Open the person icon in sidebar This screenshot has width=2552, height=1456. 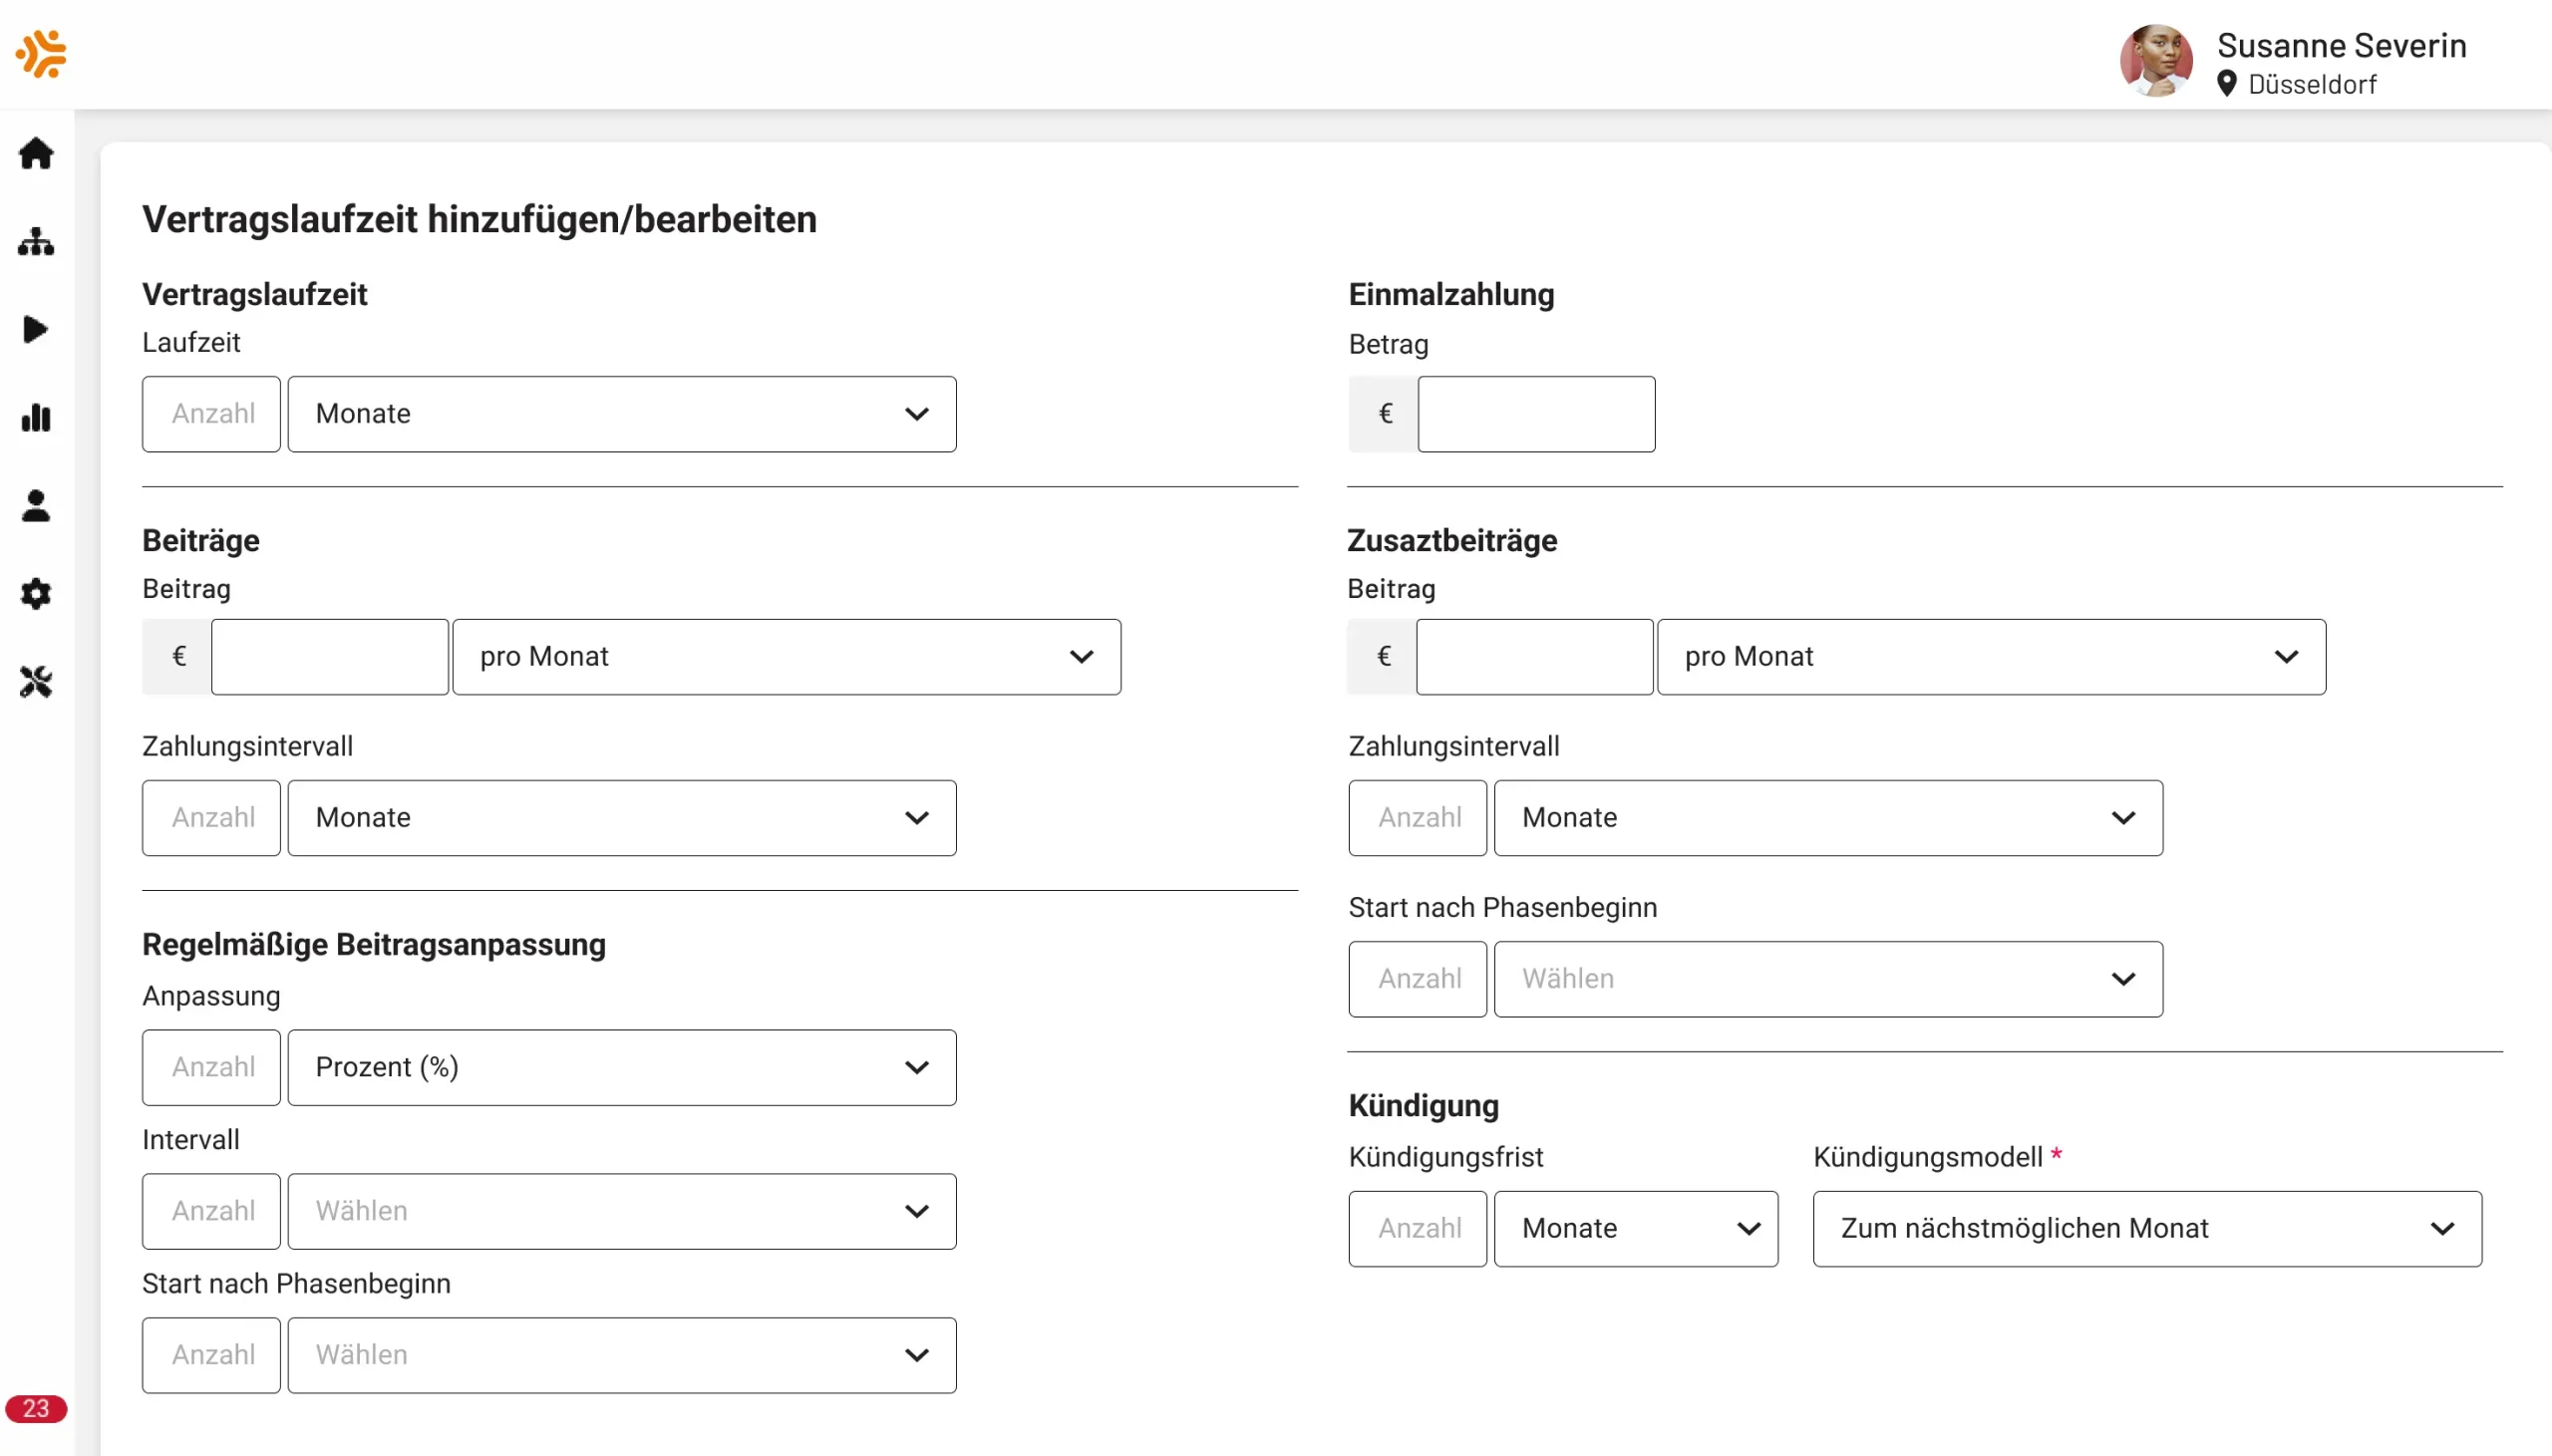click(36, 506)
